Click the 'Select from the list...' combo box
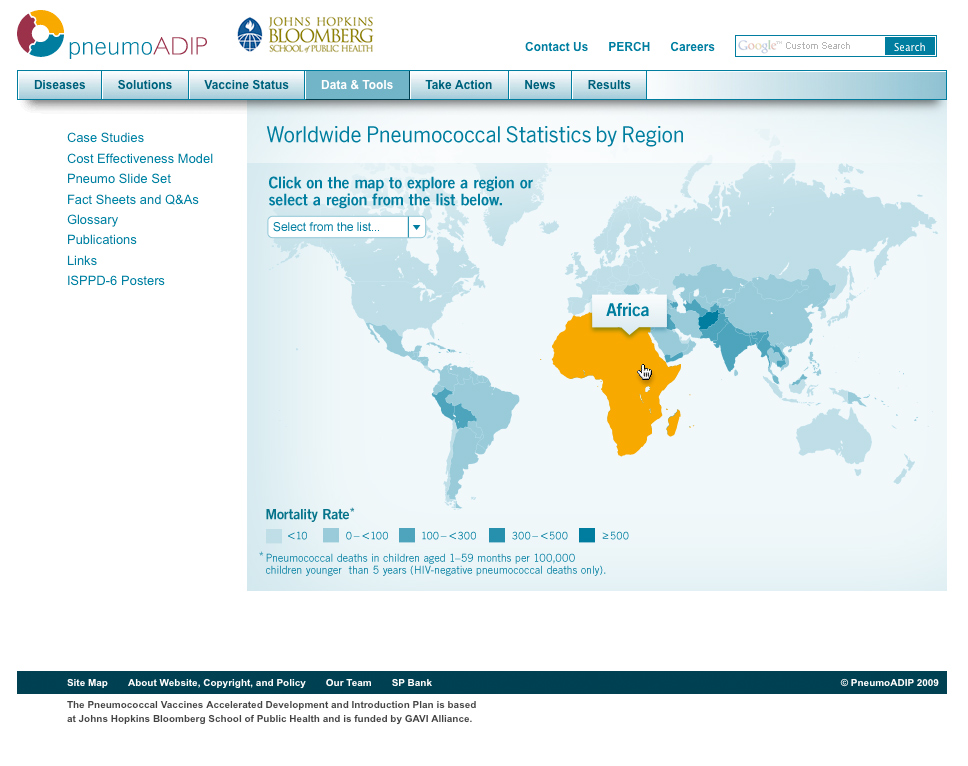The image size is (968, 766). (x=338, y=227)
